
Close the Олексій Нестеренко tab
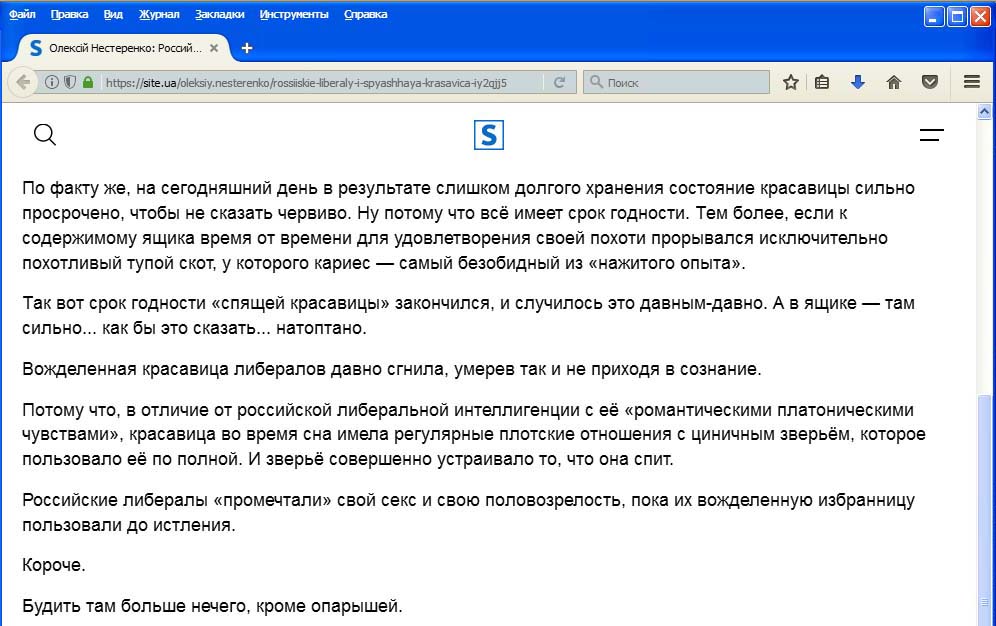point(214,48)
